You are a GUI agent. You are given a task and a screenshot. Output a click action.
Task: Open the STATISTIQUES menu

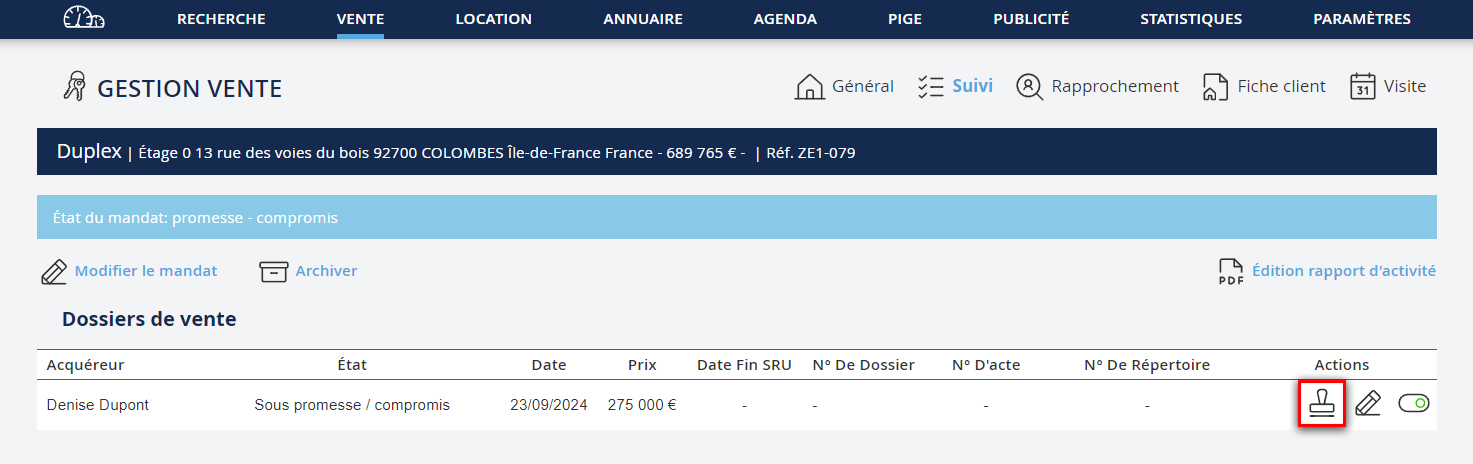1191,19
